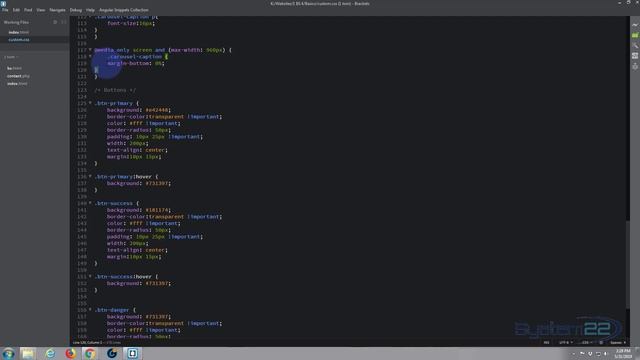Screen dimensions: 640x360
Task: Open bs.html in the project tree
Action: click(x=14, y=68)
